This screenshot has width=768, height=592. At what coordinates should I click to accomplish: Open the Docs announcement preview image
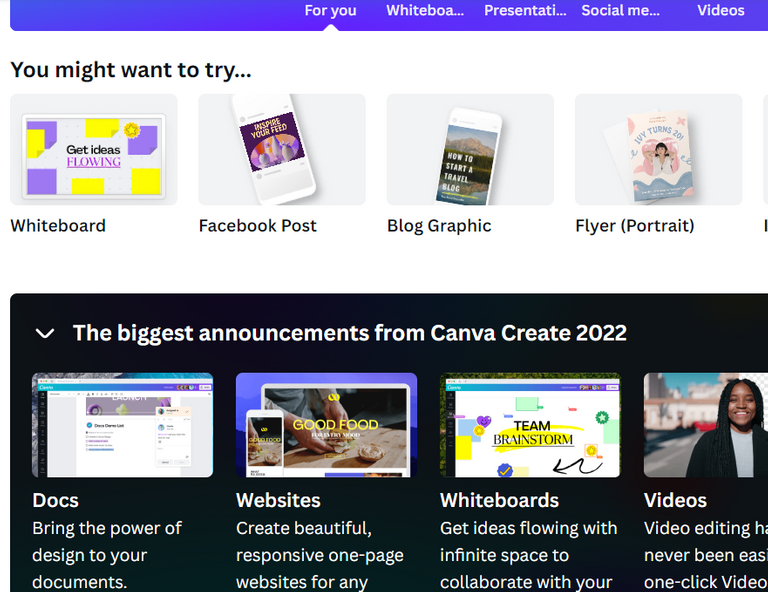[x=122, y=425]
